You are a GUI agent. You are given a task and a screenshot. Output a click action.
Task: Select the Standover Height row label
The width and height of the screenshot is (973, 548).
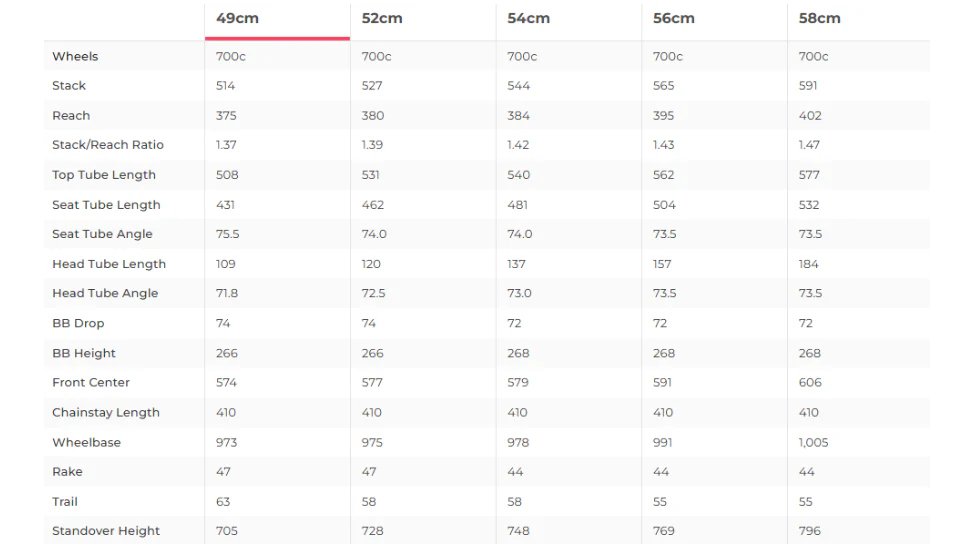point(106,531)
